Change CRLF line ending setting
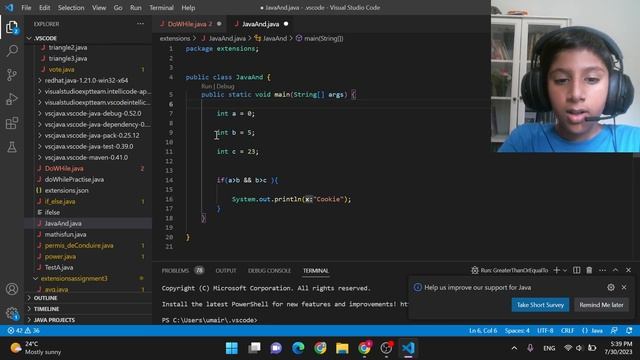 pyautogui.click(x=567, y=331)
